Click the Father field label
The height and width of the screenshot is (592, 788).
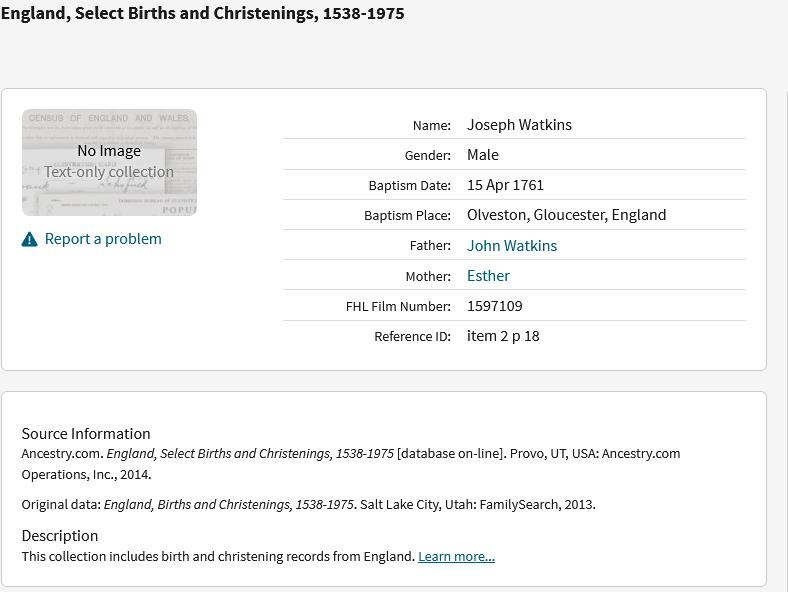coord(430,246)
